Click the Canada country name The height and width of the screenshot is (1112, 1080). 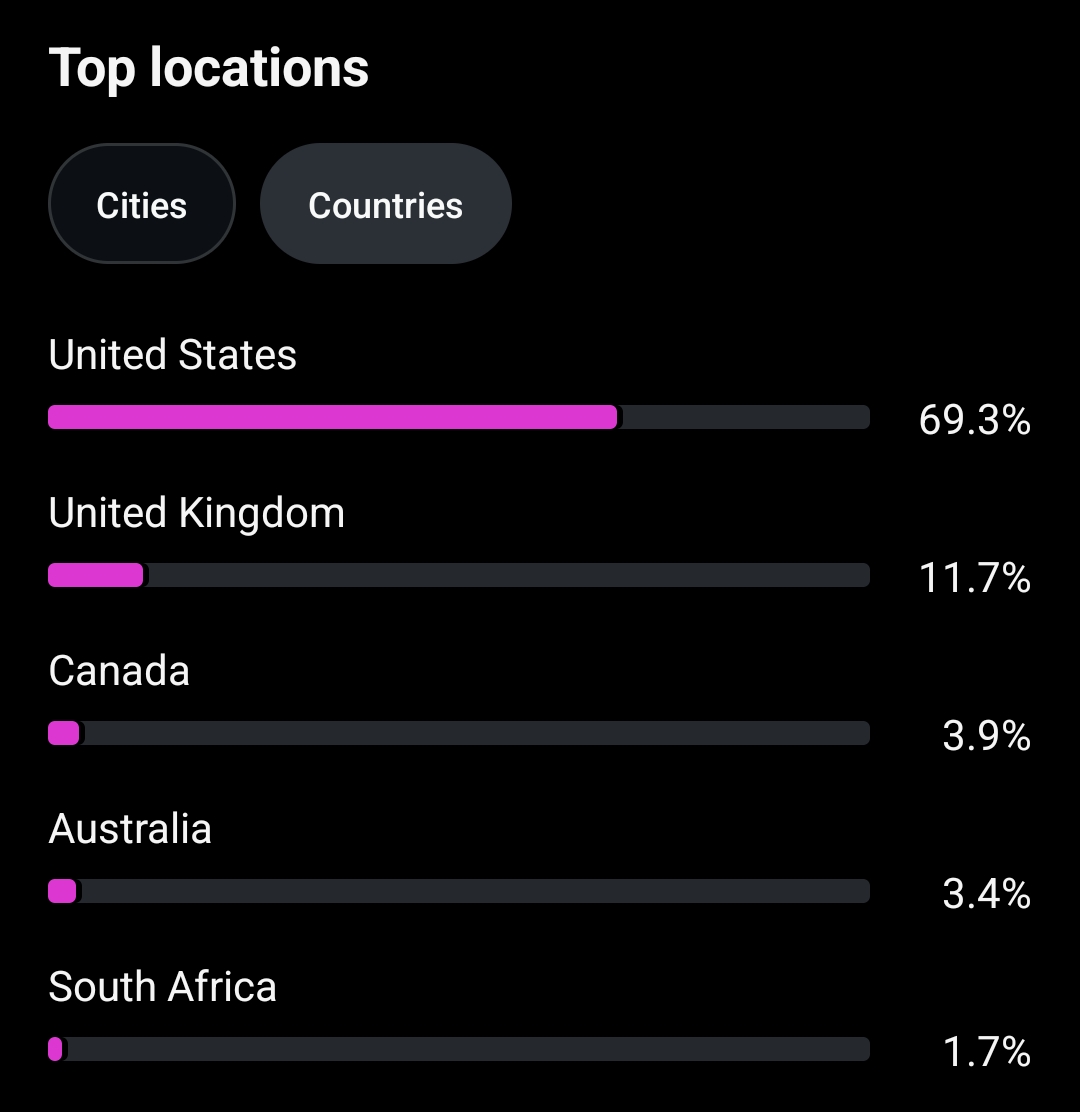[x=119, y=671]
